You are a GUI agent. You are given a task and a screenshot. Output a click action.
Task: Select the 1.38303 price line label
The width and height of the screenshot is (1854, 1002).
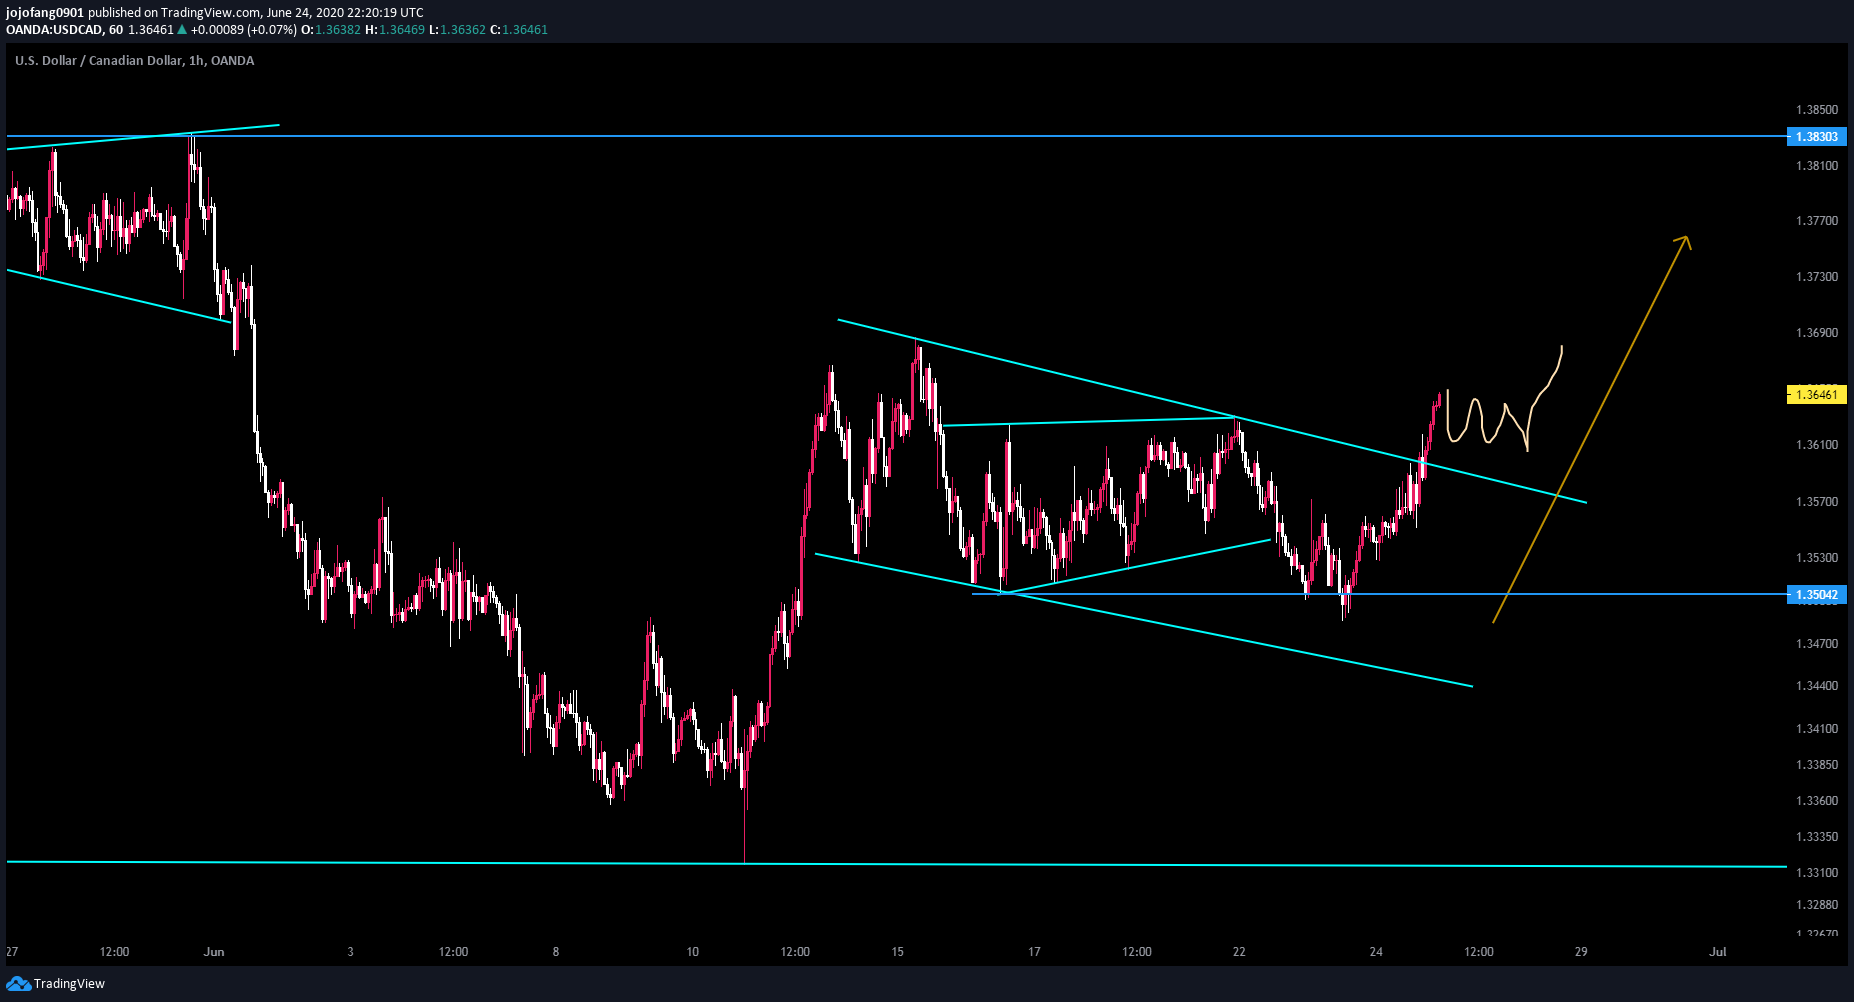pos(1816,137)
